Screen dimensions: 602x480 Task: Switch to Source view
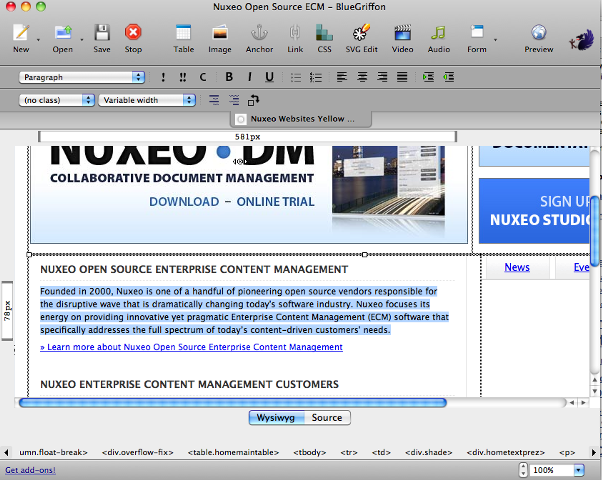pos(327,418)
